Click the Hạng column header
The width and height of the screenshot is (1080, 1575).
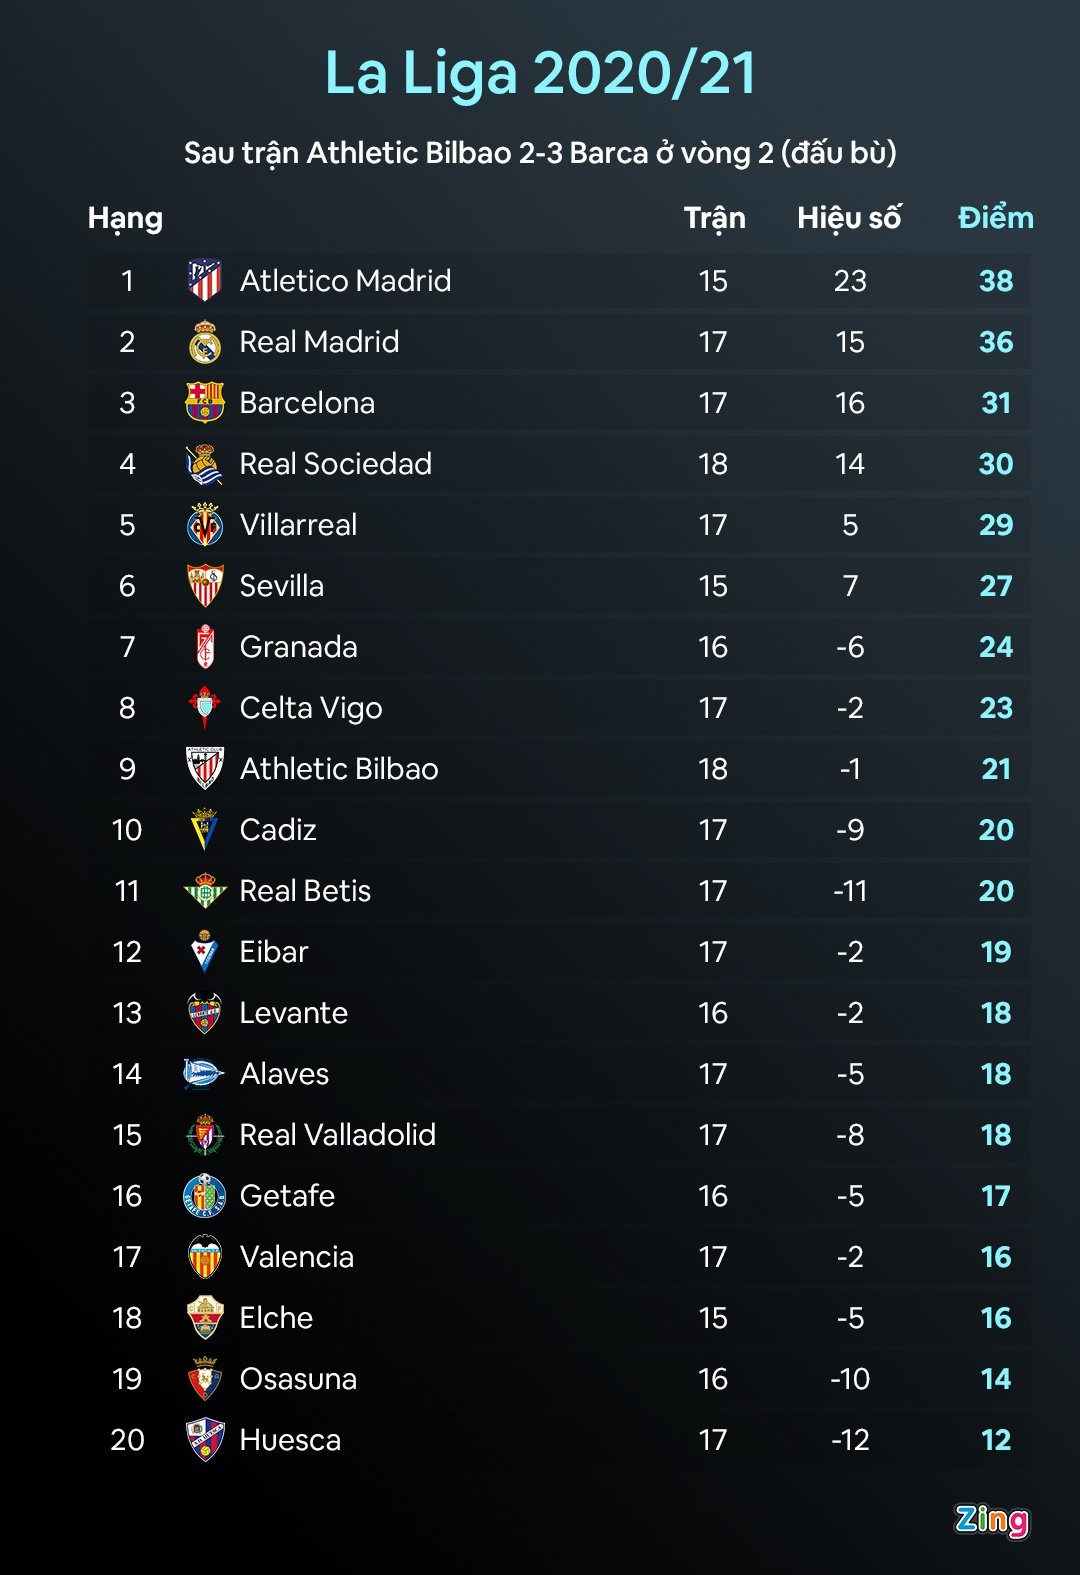click(125, 218)
